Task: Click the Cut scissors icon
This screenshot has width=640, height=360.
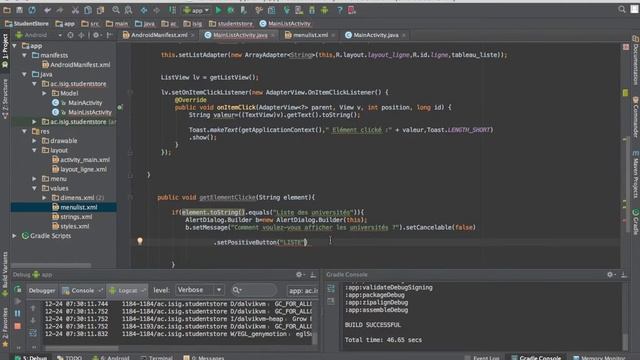Action: 76,10
